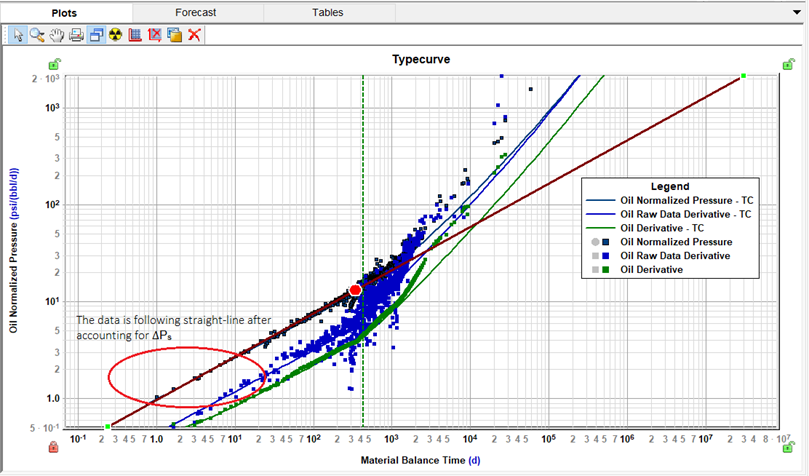The height and width of the screenshot is (476, 809).
Task: Click the (d) x-axis unit link
Action: click(x=474, y=460)
